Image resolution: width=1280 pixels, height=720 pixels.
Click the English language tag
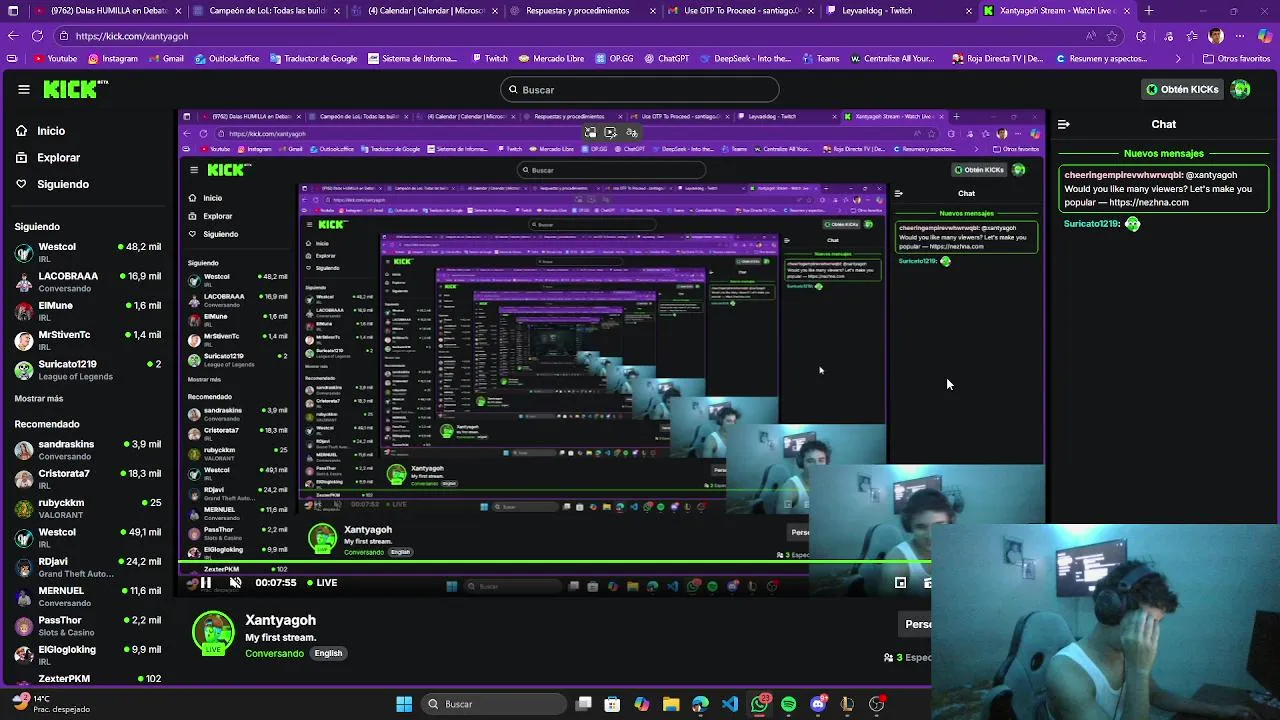pos(328,653)
